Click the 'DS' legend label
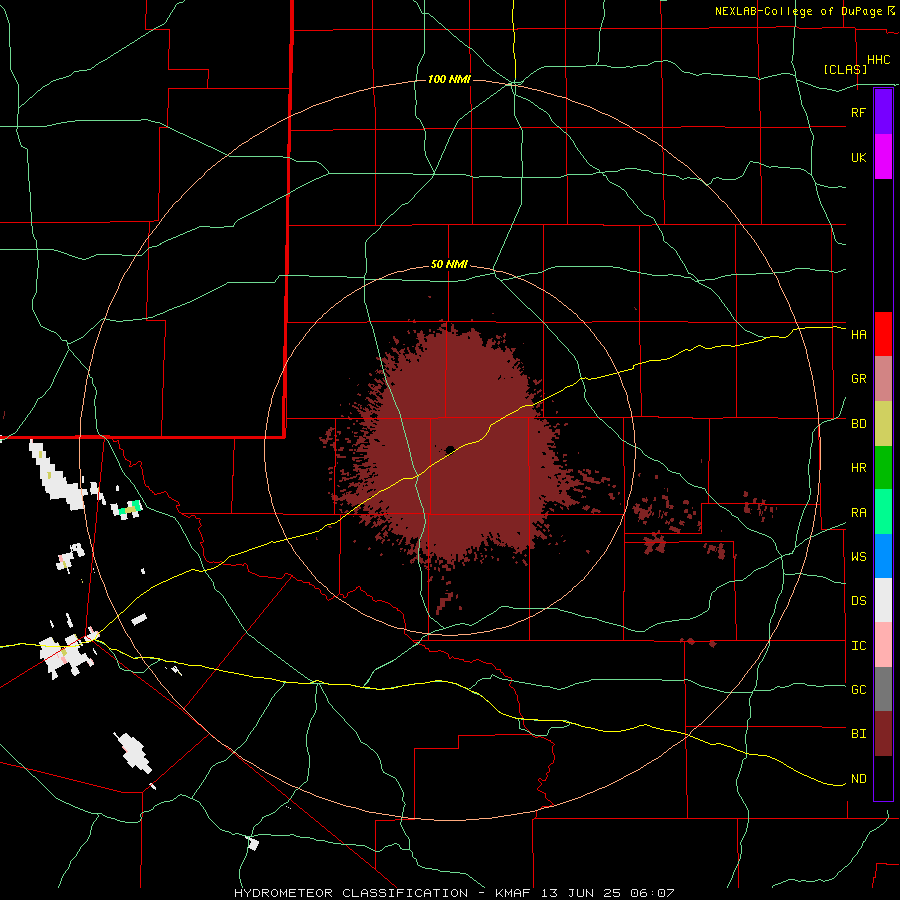This screenshot has width=900, height=900. 858,601
